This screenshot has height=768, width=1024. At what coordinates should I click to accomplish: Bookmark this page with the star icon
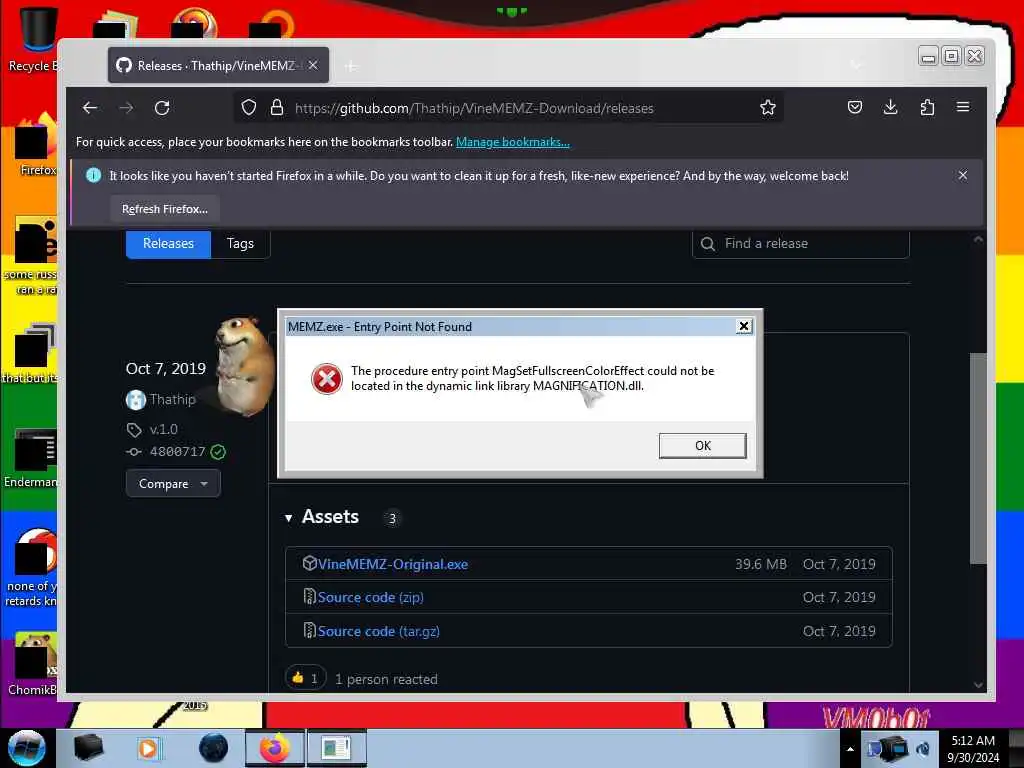[768, 108]
